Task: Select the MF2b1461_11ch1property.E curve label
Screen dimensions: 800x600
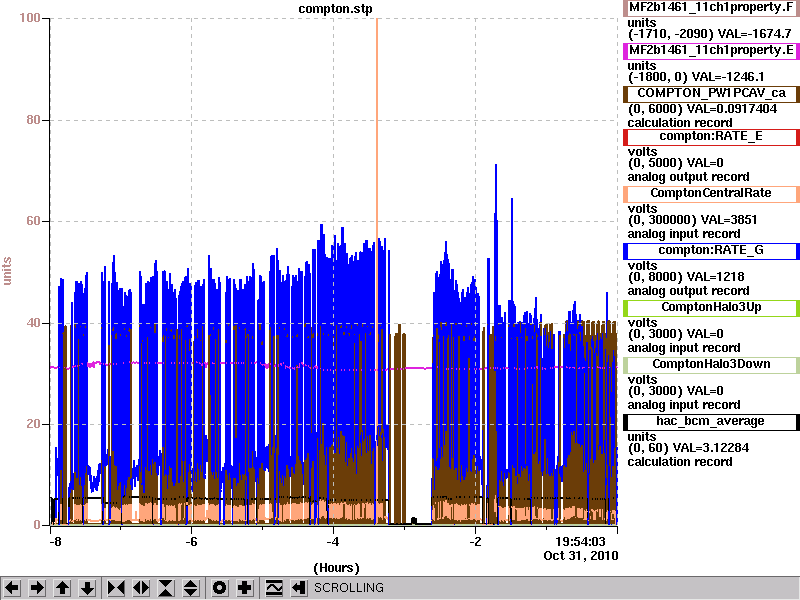Action: (710, 51)
